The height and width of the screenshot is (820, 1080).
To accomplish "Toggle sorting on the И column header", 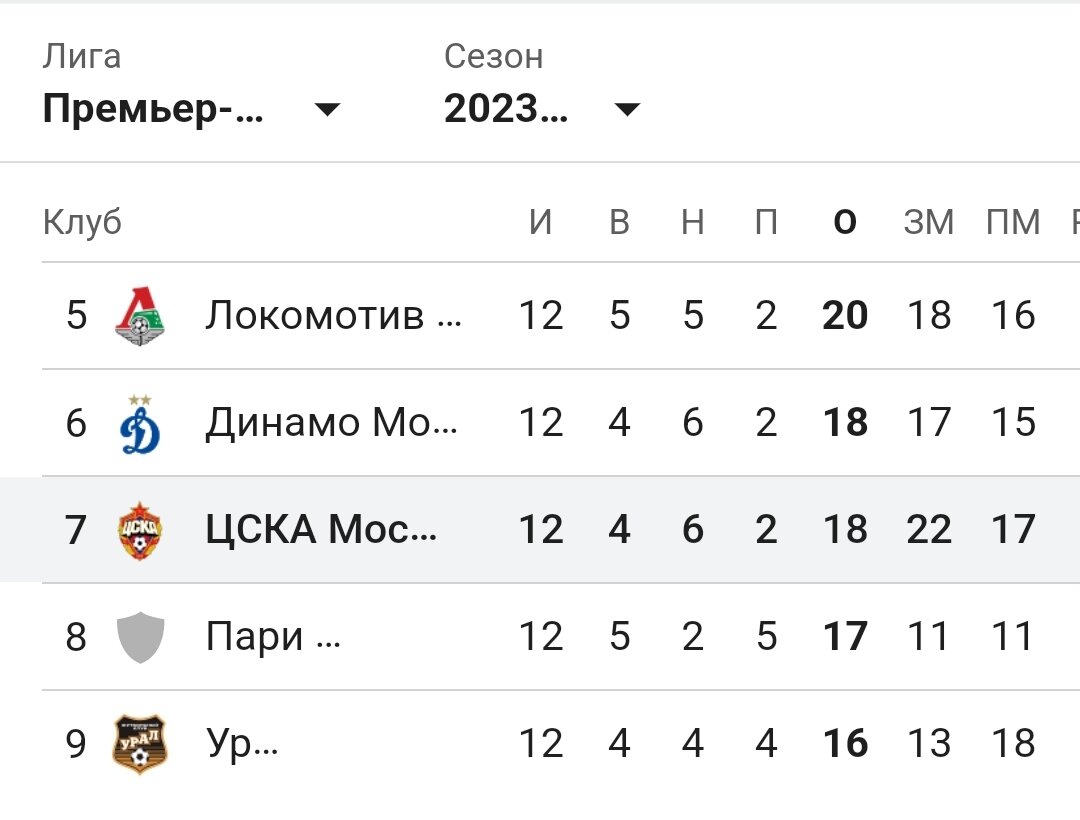I will (x=542, y=222).
